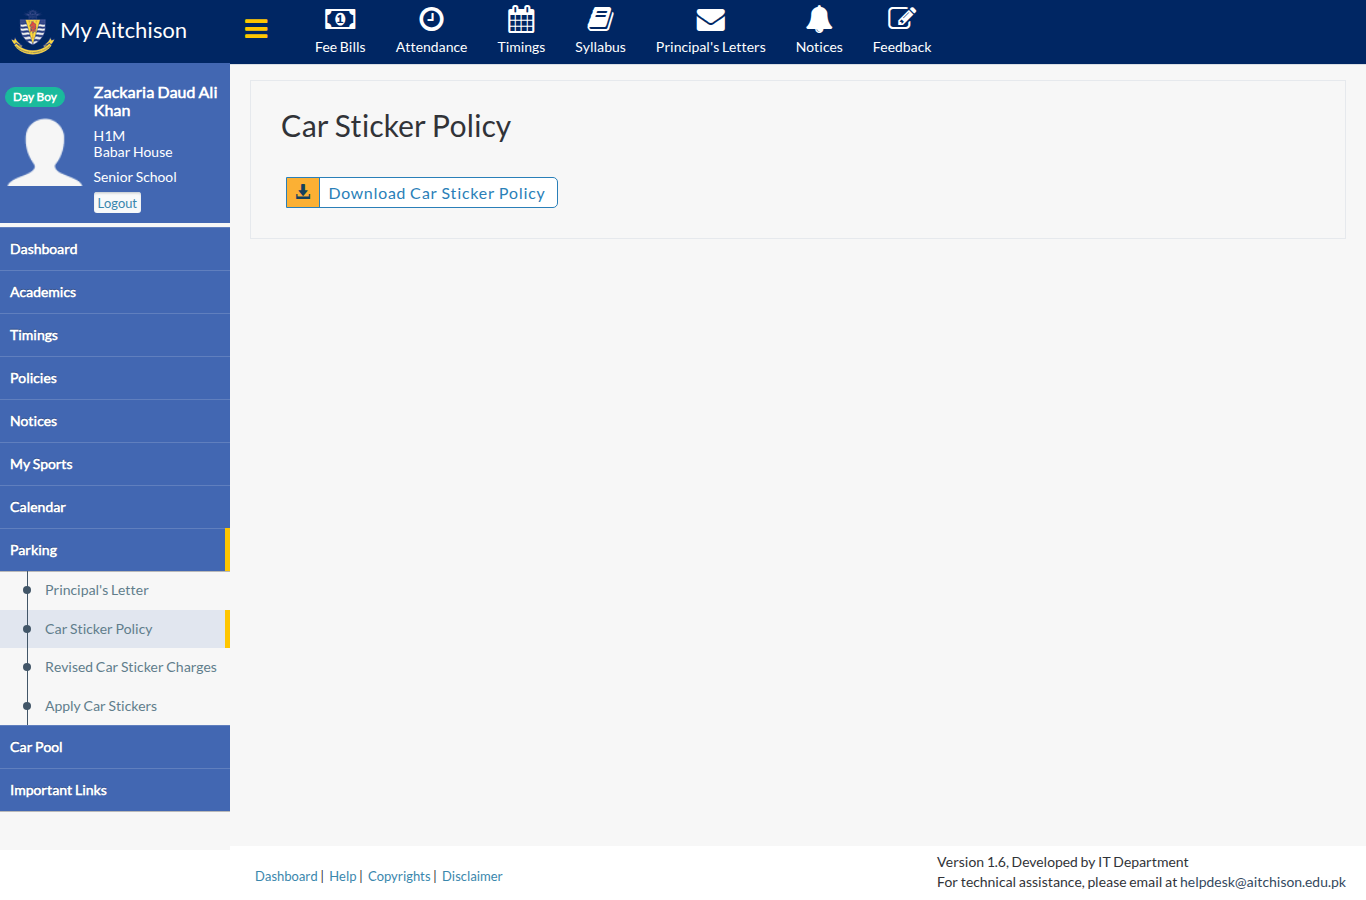Open the Attendance clock icon
1366x900 pixels.
tap(431, 19)
